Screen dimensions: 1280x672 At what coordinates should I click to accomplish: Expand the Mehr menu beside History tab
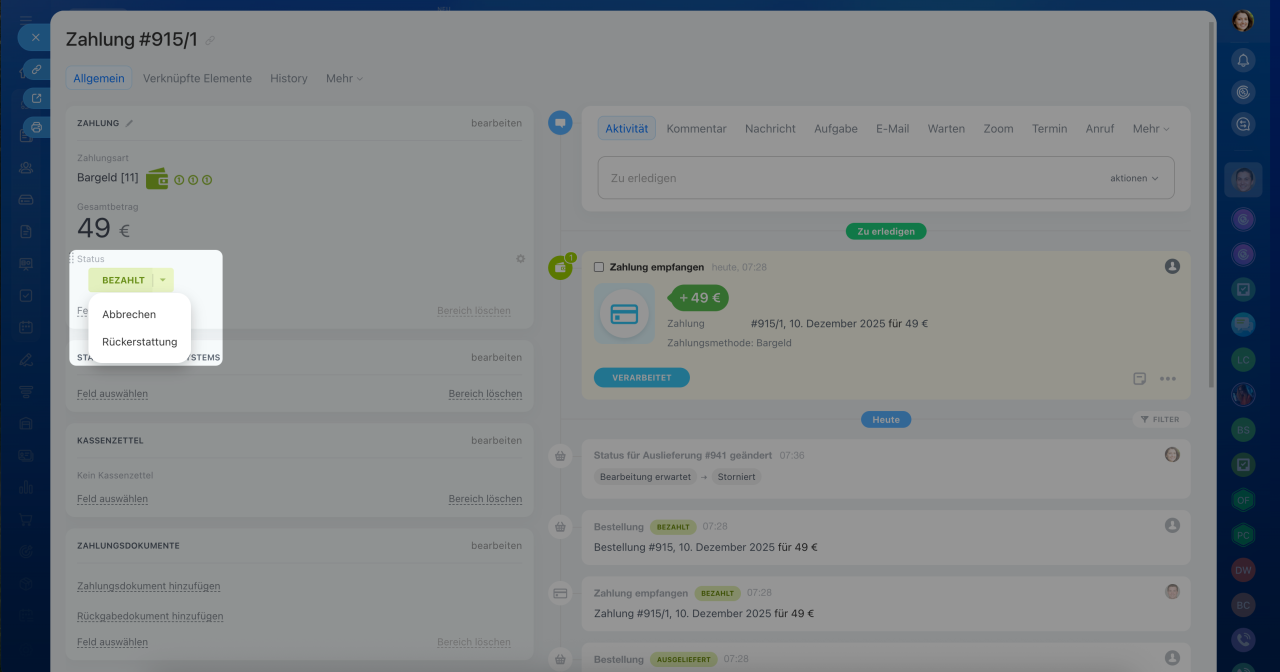344,78
